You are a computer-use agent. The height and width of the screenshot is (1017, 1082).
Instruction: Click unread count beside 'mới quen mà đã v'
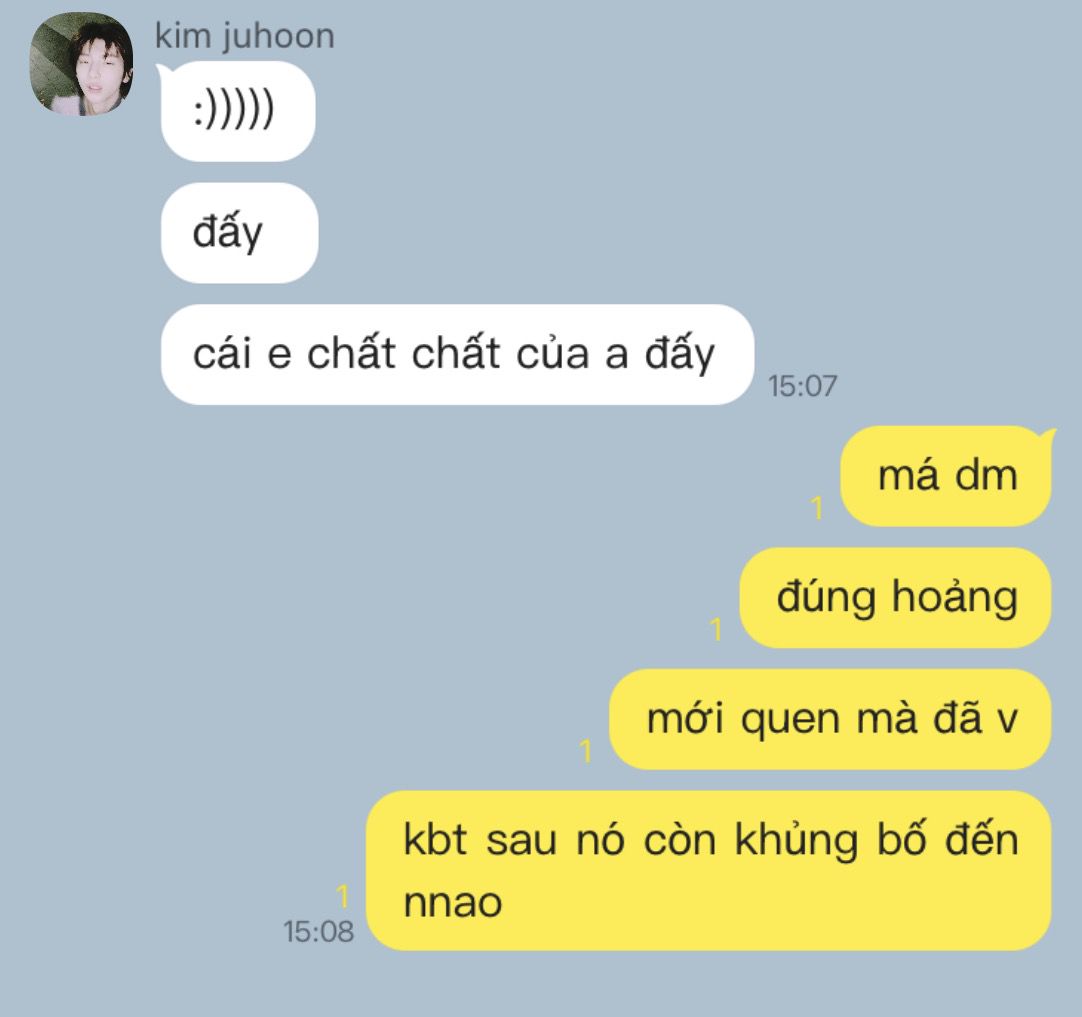(x=586, y=751)
